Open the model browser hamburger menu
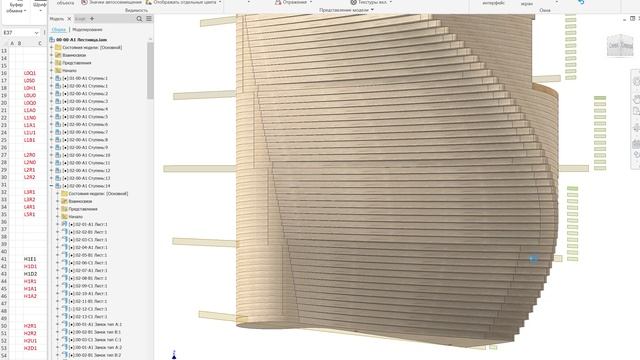 pyautogui.click(x=149, y=19)
